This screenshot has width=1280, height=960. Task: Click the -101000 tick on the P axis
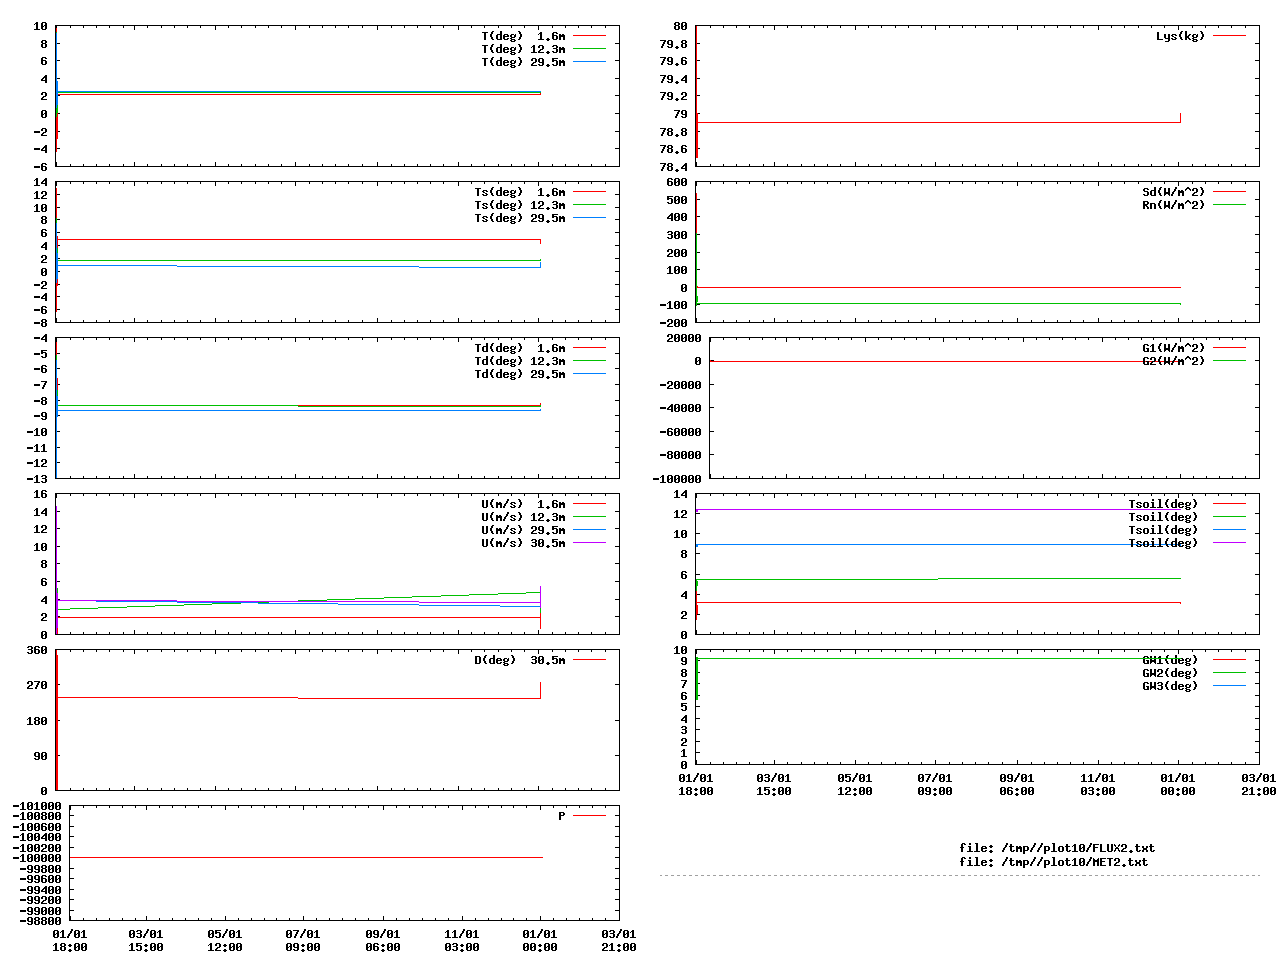point(37,806)
